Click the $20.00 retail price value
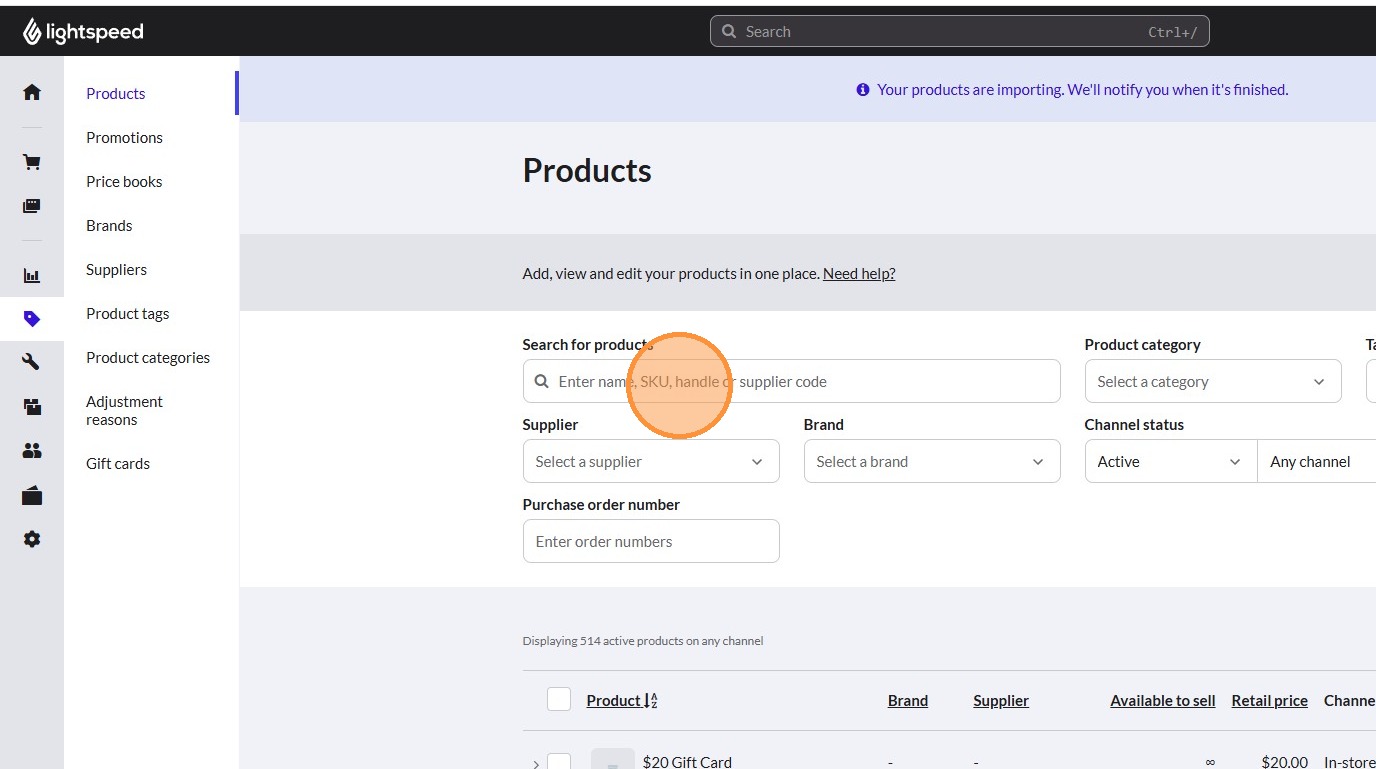The width and height of the screenshot is (1376, 769). (1284, 762)
